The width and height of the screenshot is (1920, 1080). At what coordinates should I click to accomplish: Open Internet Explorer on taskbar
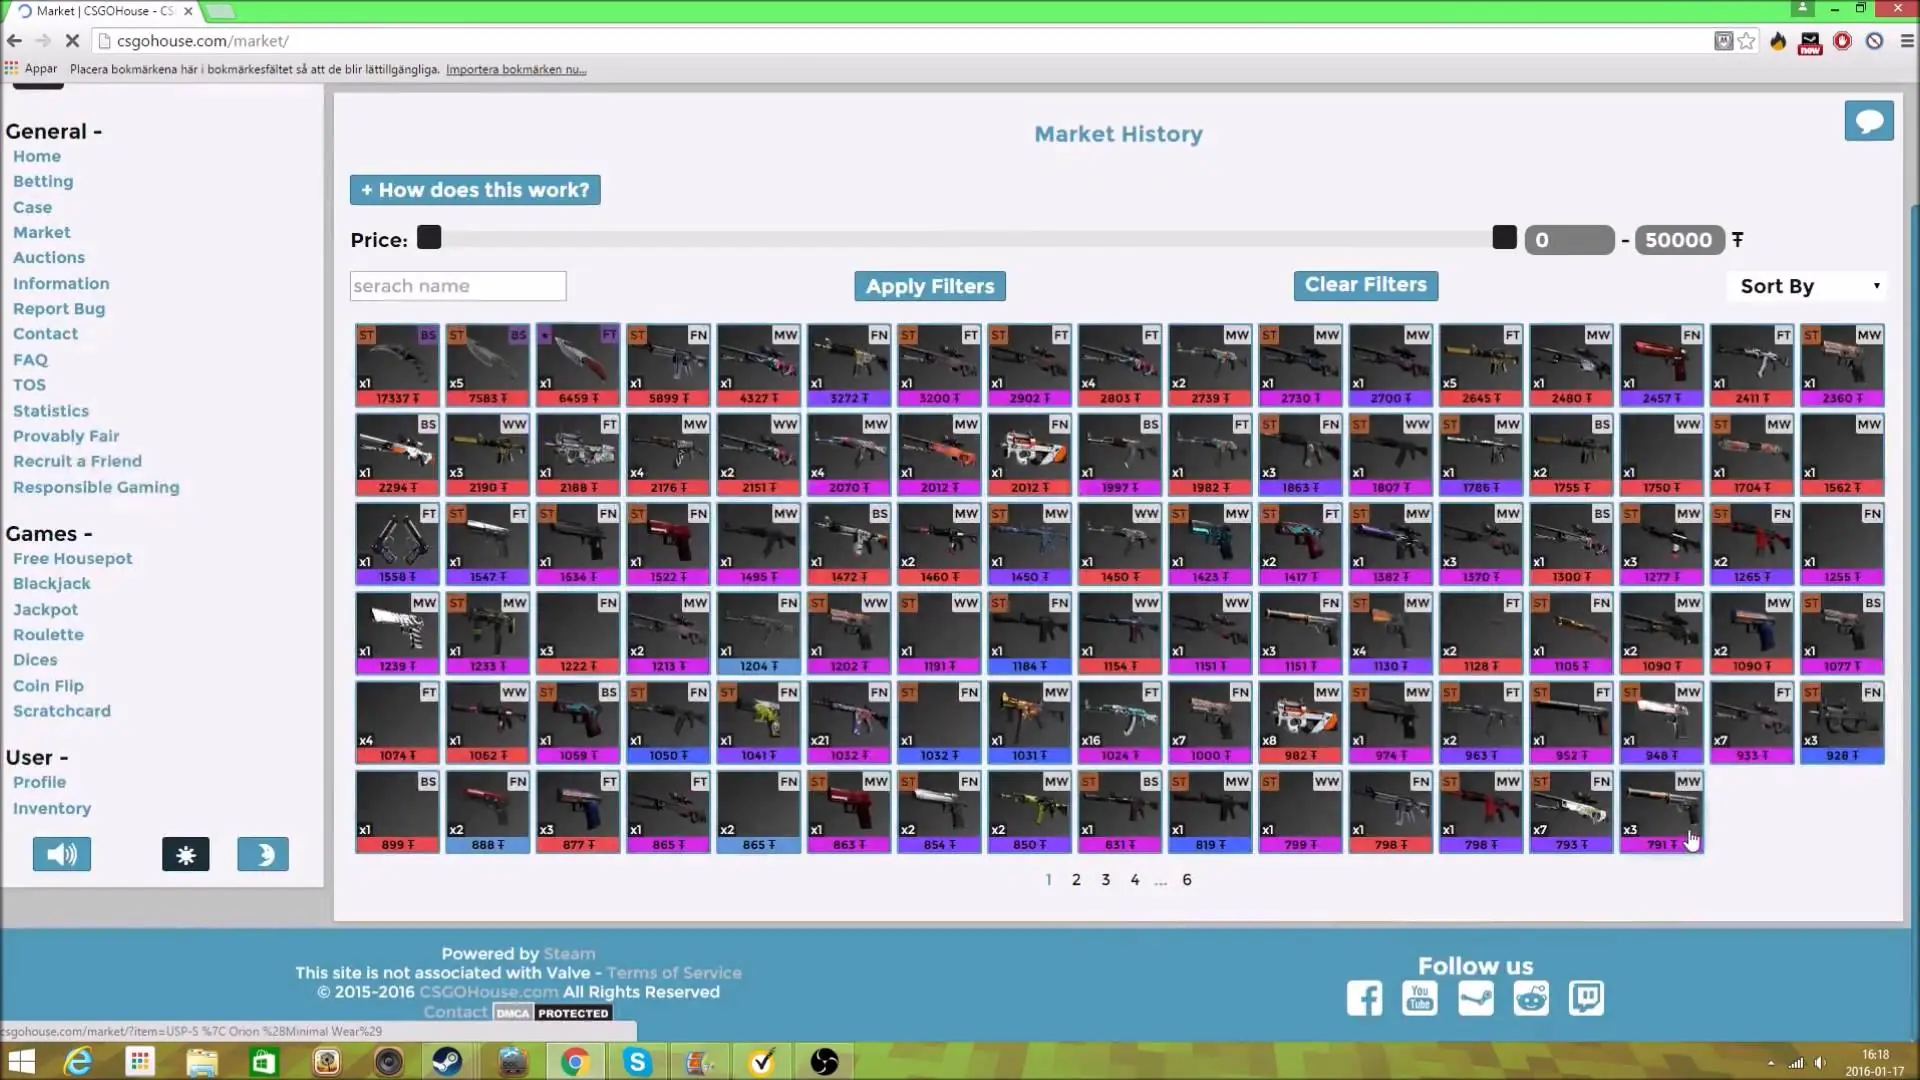78,1061
